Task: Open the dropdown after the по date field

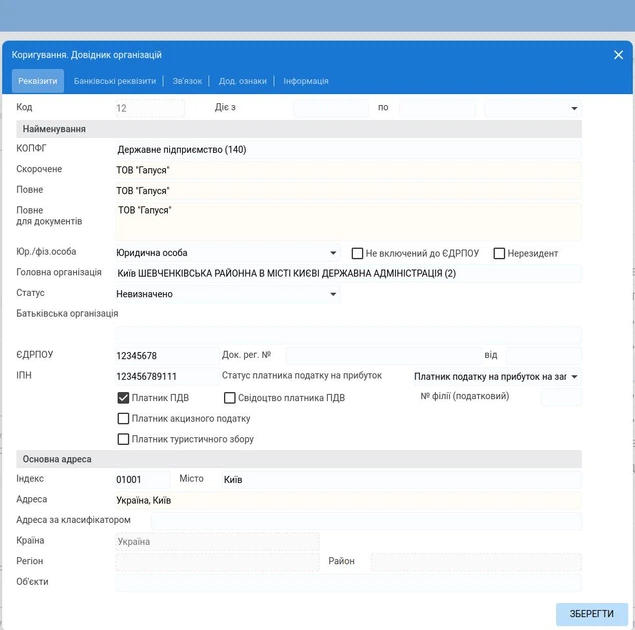Action: 533,108
